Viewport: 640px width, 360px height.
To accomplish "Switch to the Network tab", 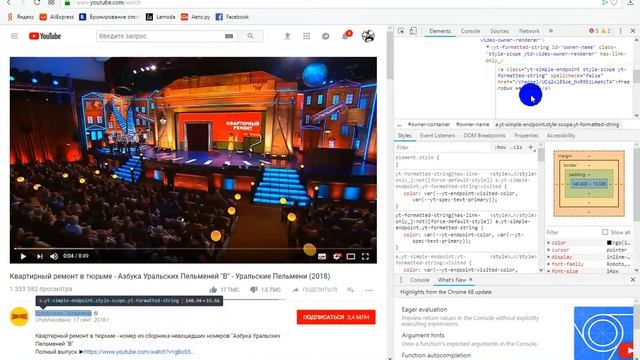I will (529, 31).
